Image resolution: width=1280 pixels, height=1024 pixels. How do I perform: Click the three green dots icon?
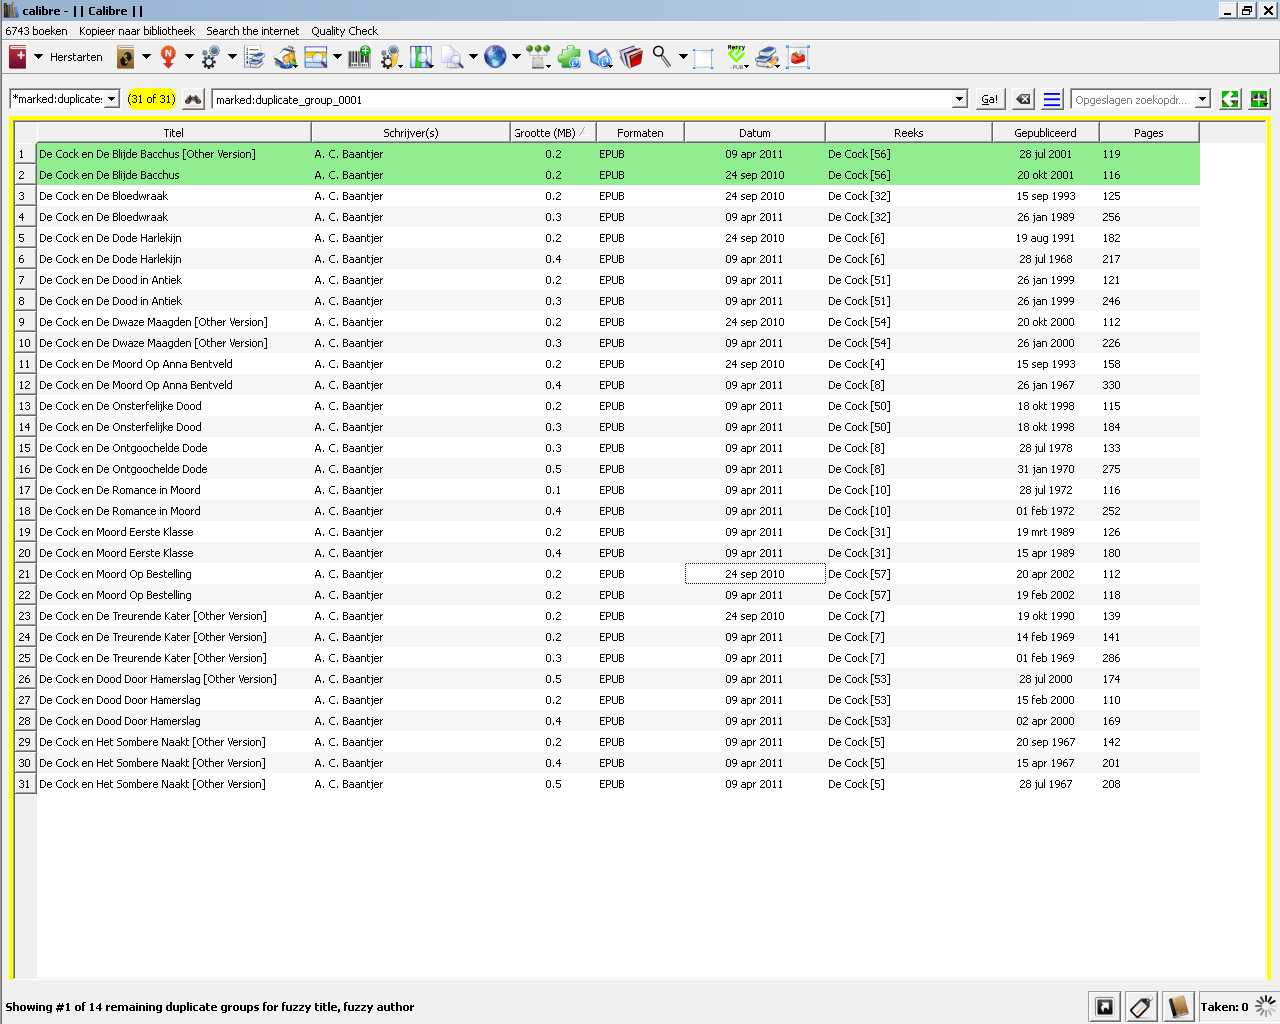click(538, 57)
